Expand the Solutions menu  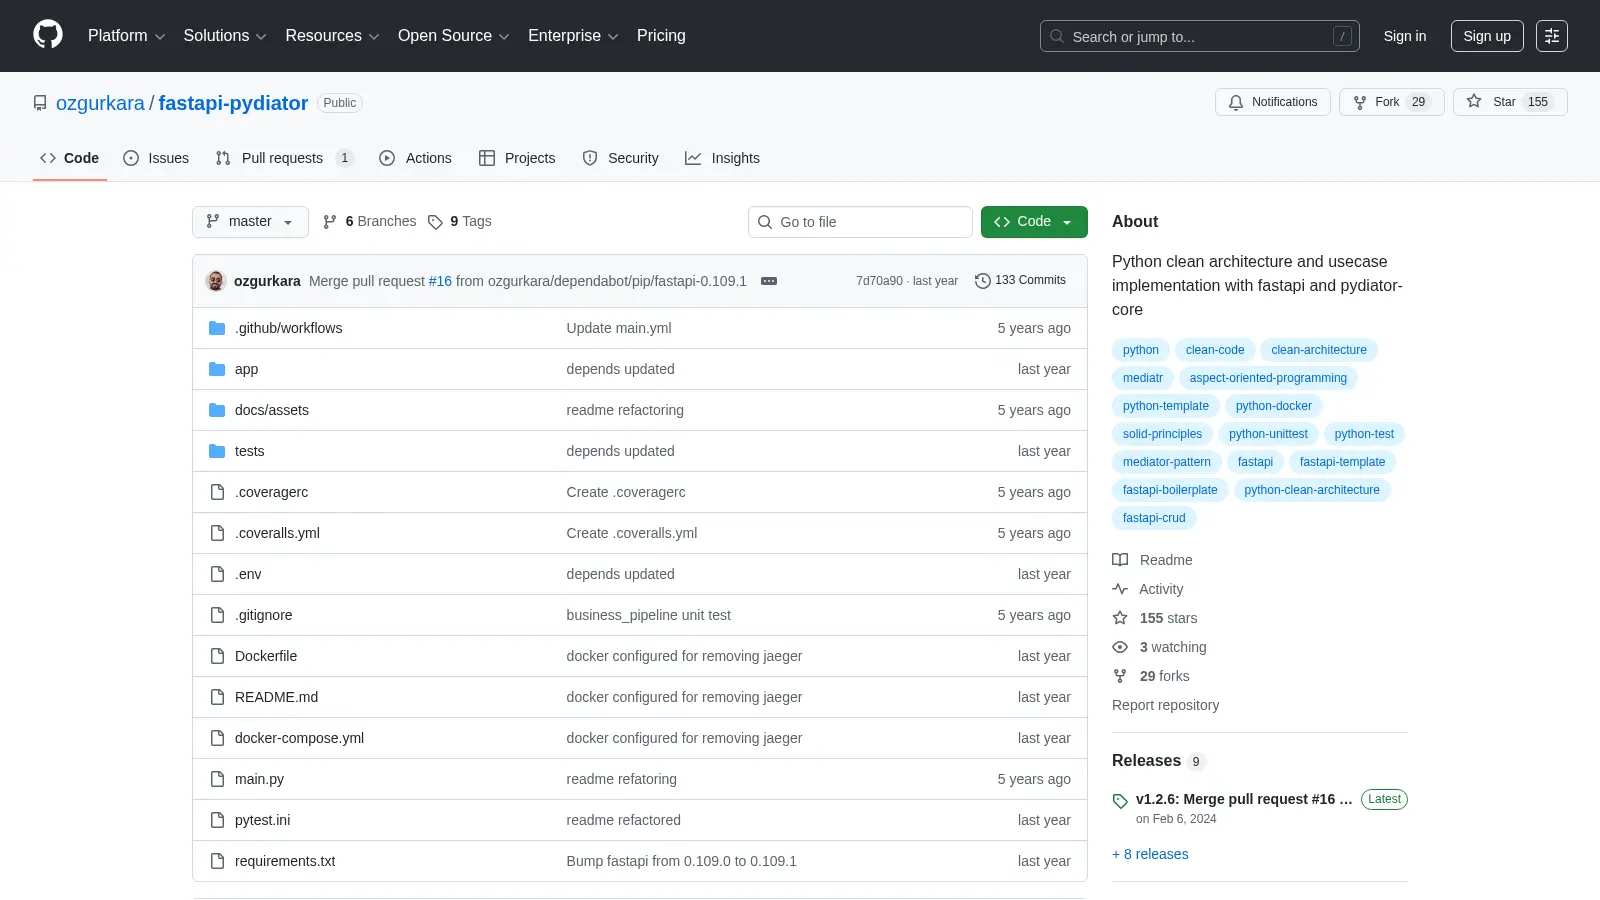click(225, 36)
